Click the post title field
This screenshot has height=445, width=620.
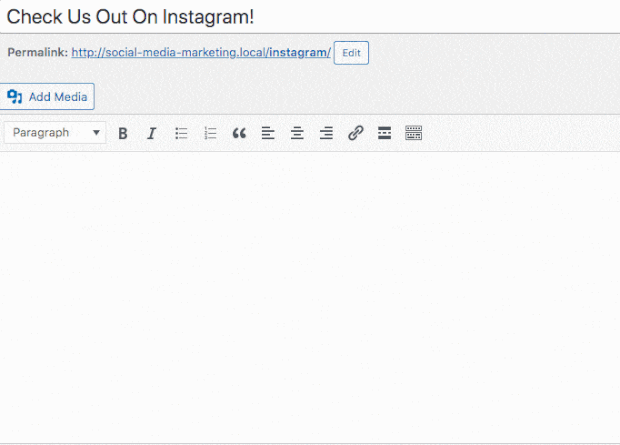[310, 17]
